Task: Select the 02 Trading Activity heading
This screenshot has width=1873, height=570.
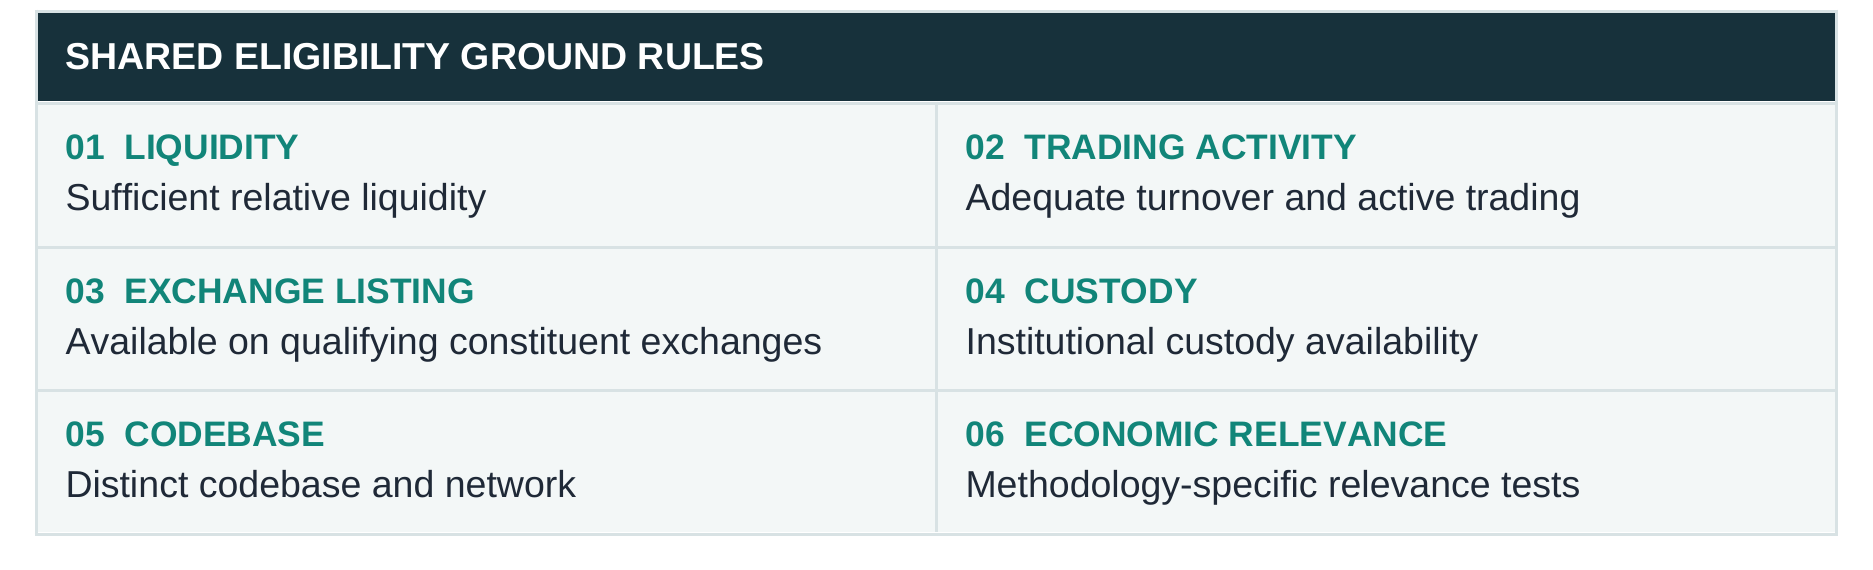Action: point(1160,147)
